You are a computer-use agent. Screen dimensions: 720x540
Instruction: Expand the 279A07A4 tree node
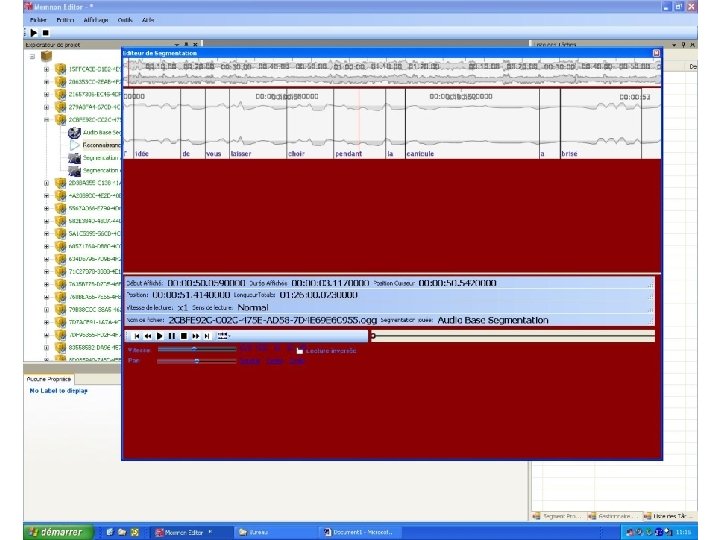pos(46,107)
